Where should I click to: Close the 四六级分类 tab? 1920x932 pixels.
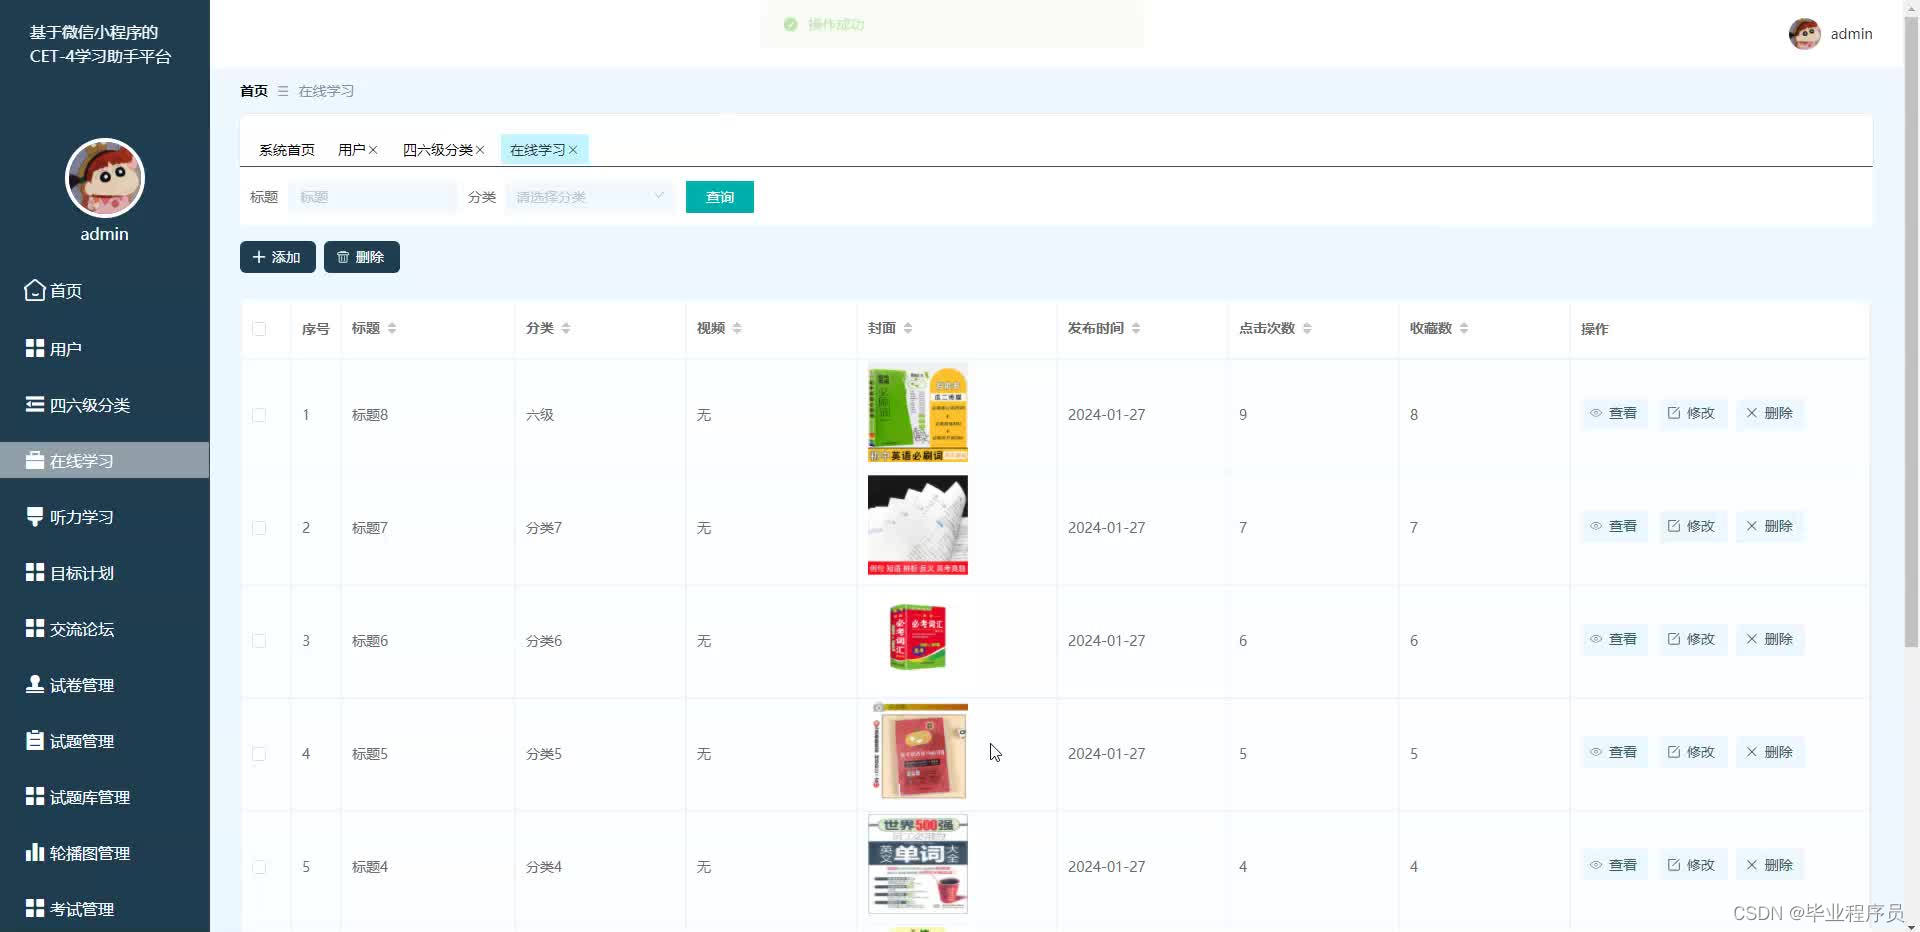click(x=480, y=150)
